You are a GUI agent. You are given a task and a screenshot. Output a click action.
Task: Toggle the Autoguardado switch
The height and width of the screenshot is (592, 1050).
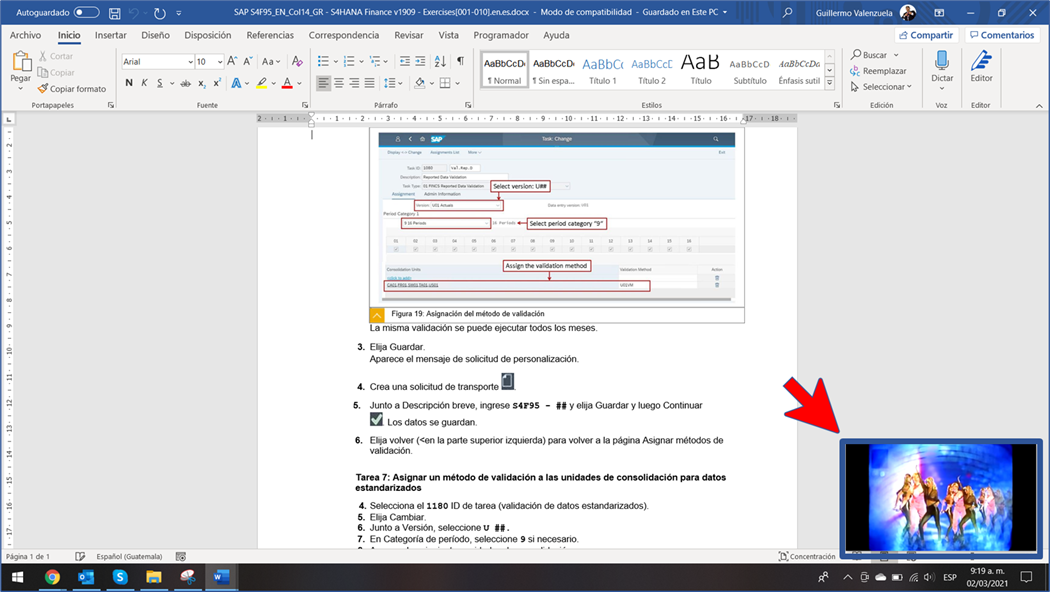[86, 13]
